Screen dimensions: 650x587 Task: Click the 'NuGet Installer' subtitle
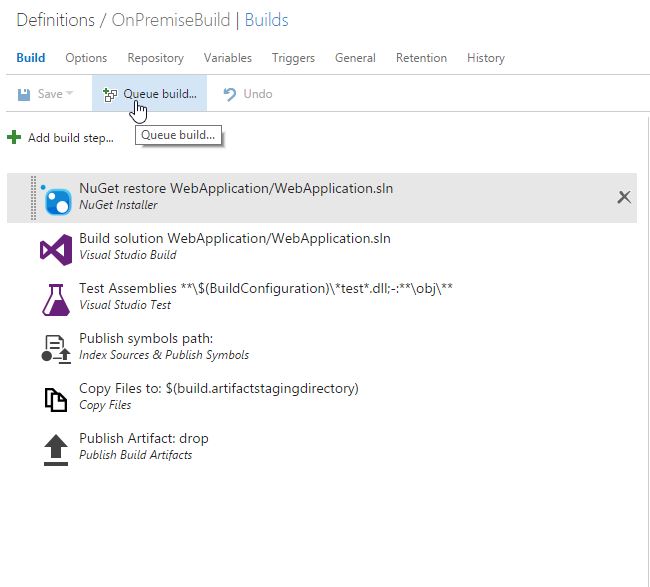[118, 205]
